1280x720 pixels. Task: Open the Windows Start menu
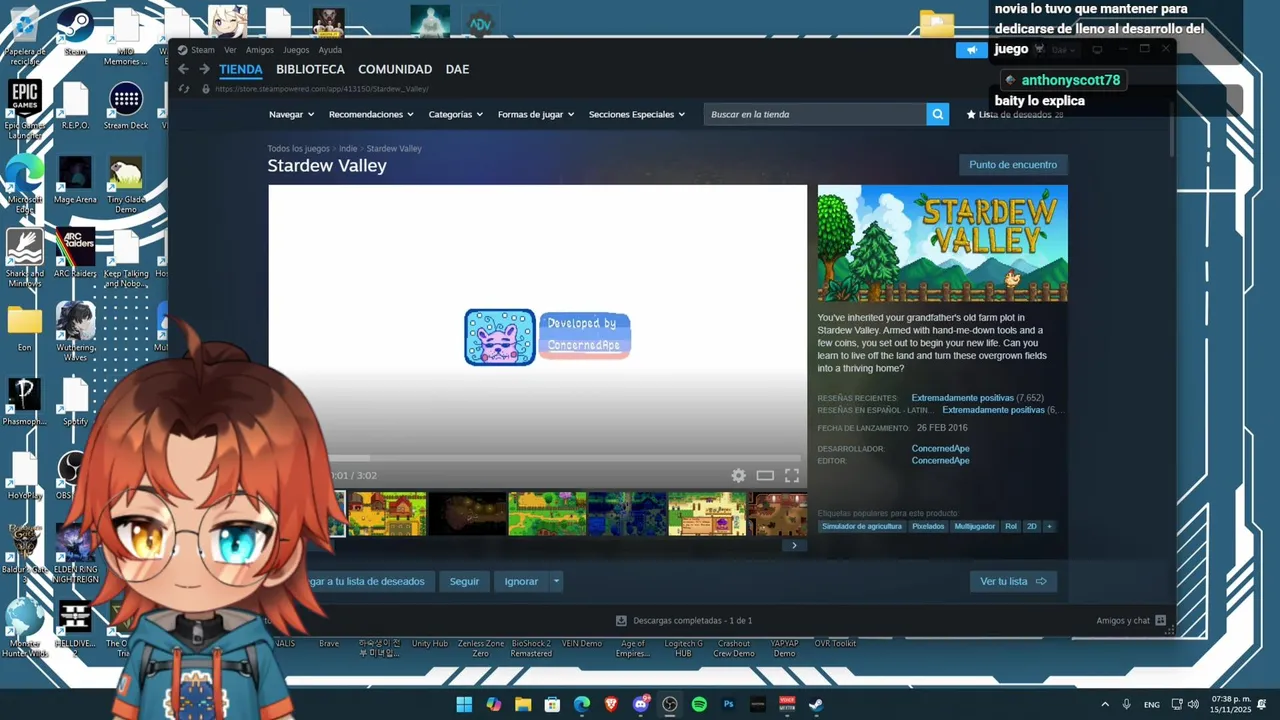[x=464, y=704]
